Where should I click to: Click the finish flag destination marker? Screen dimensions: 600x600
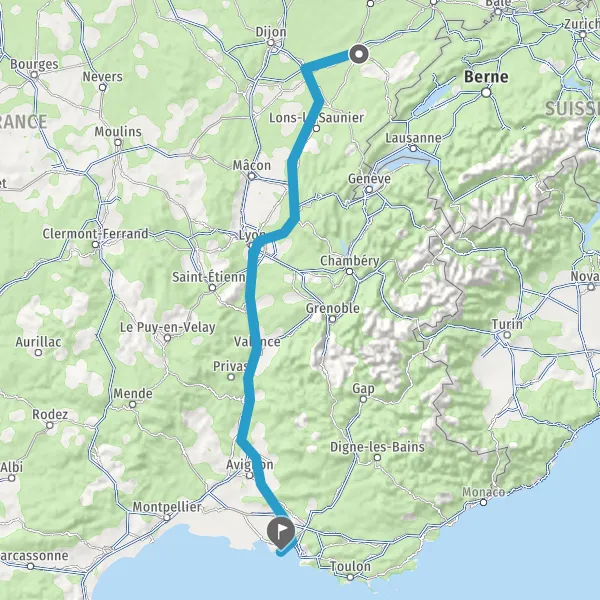(281, 532)
